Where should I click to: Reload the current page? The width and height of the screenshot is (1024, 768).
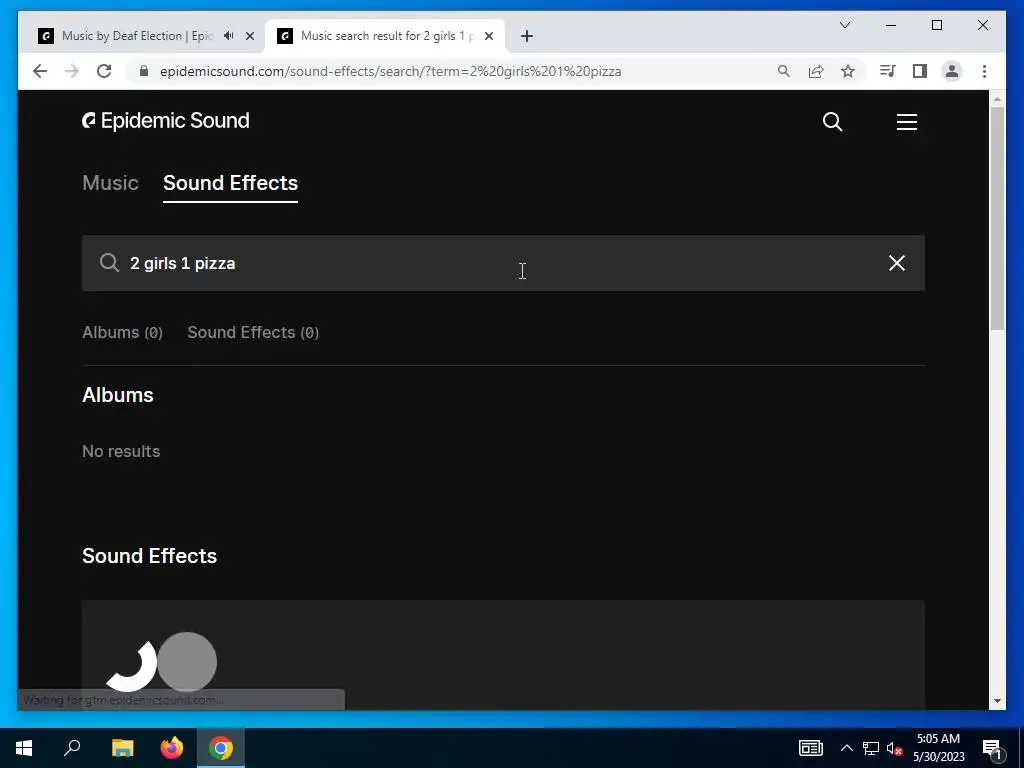[104, 71]
